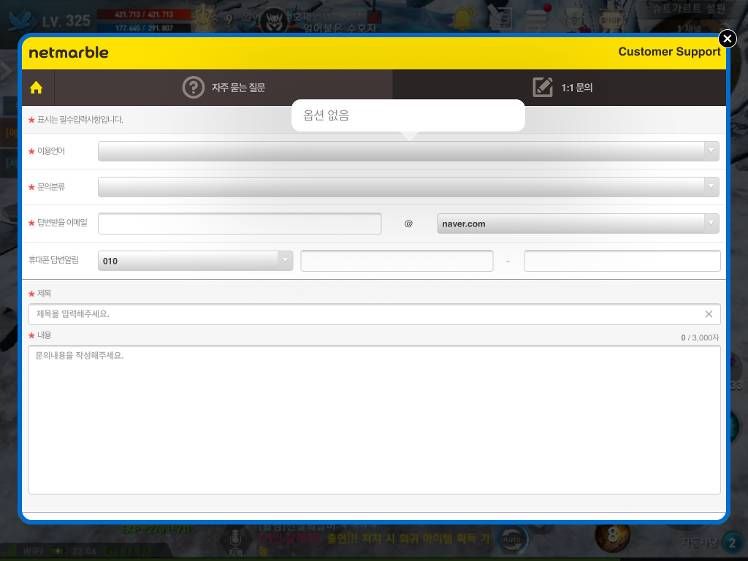748x561 pixels.
Task: Expand the 문의분류 inquiry category dropdown
Action: [x=408, y=187]
